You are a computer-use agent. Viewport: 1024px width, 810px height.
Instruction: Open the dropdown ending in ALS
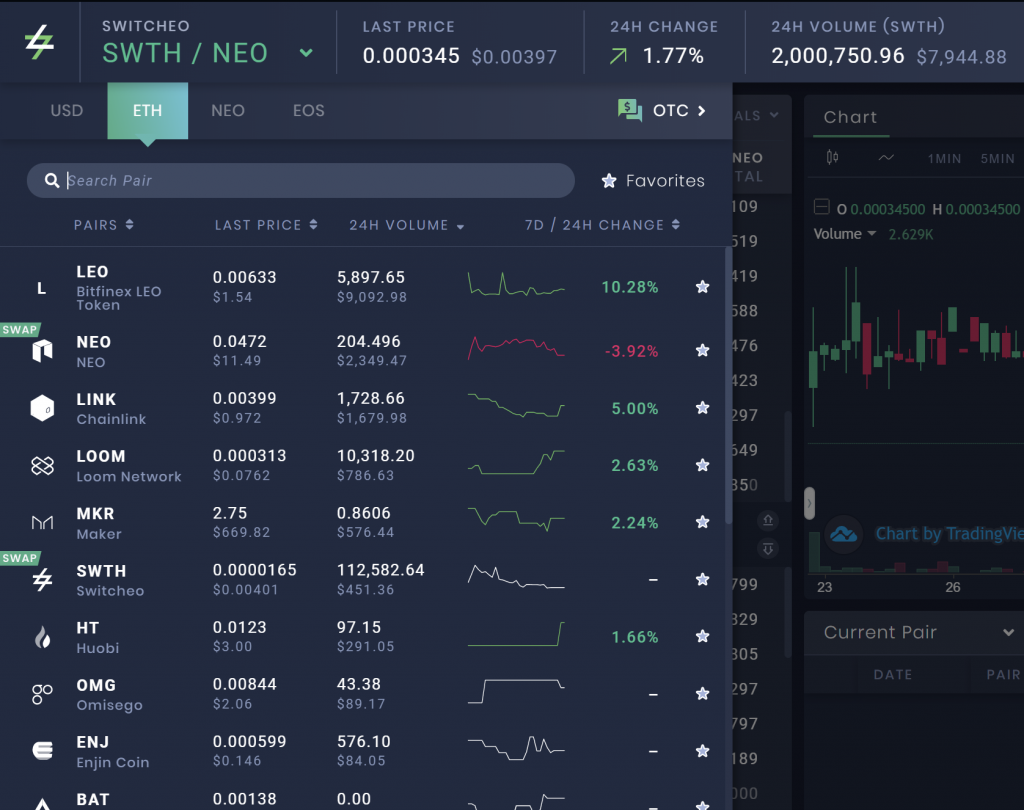756,116
